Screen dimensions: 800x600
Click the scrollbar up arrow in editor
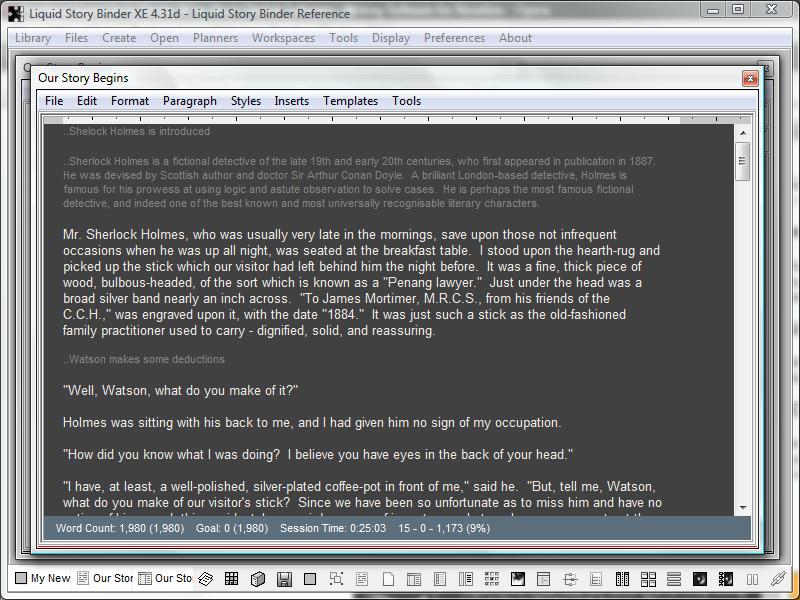(x=742, y=133)
